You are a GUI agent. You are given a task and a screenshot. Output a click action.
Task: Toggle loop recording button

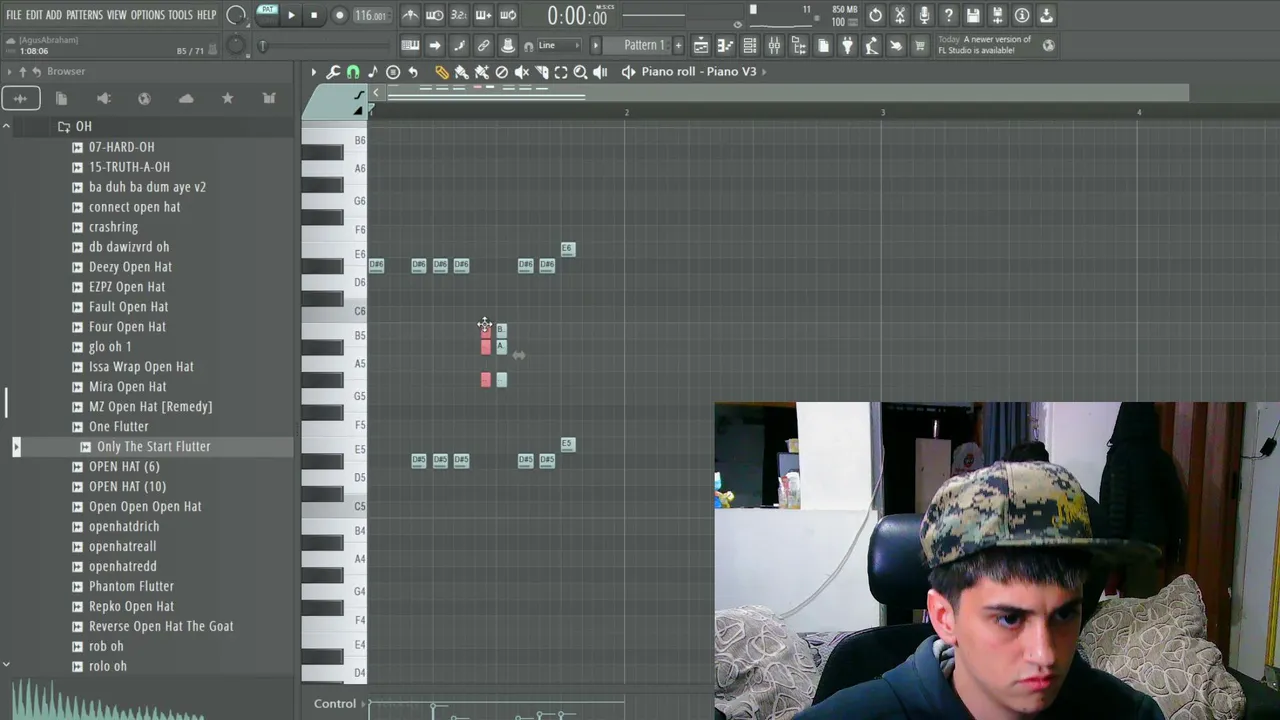[508, 15]
